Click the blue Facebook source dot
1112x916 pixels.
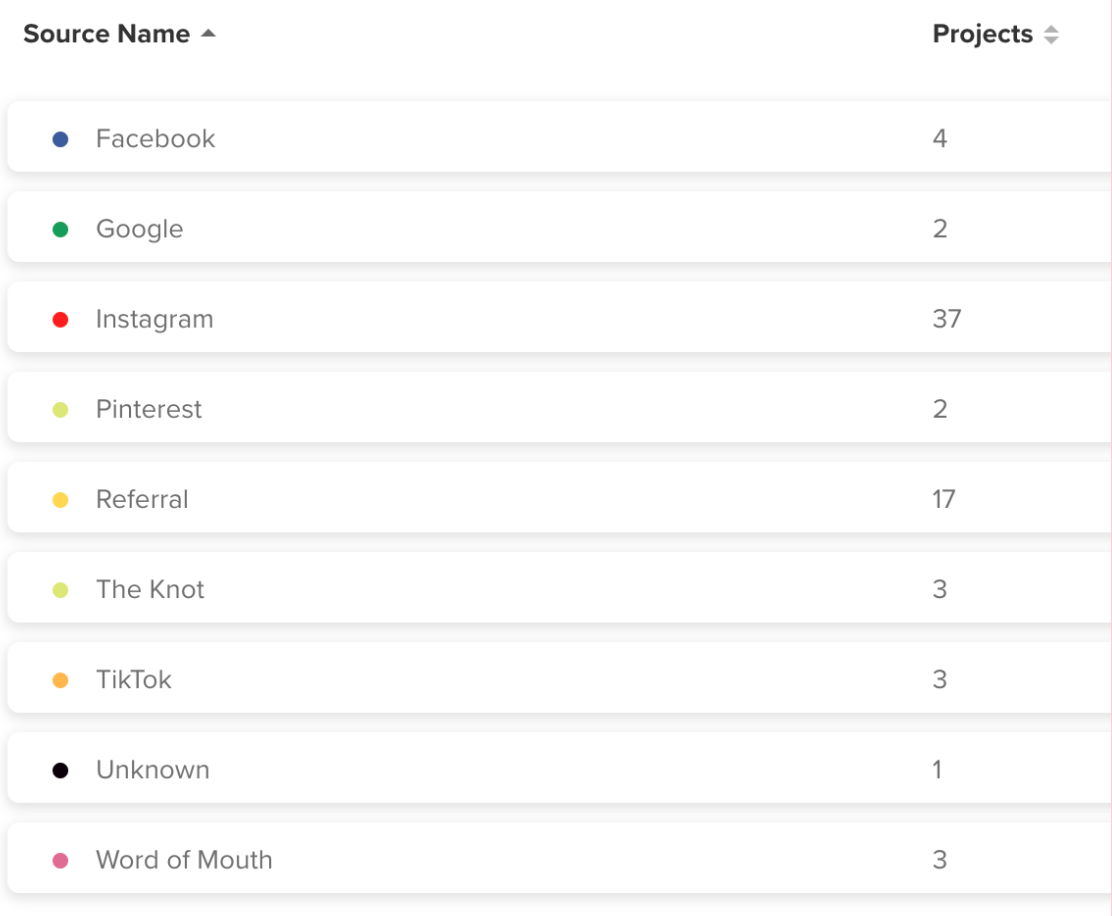click(60, 139)
